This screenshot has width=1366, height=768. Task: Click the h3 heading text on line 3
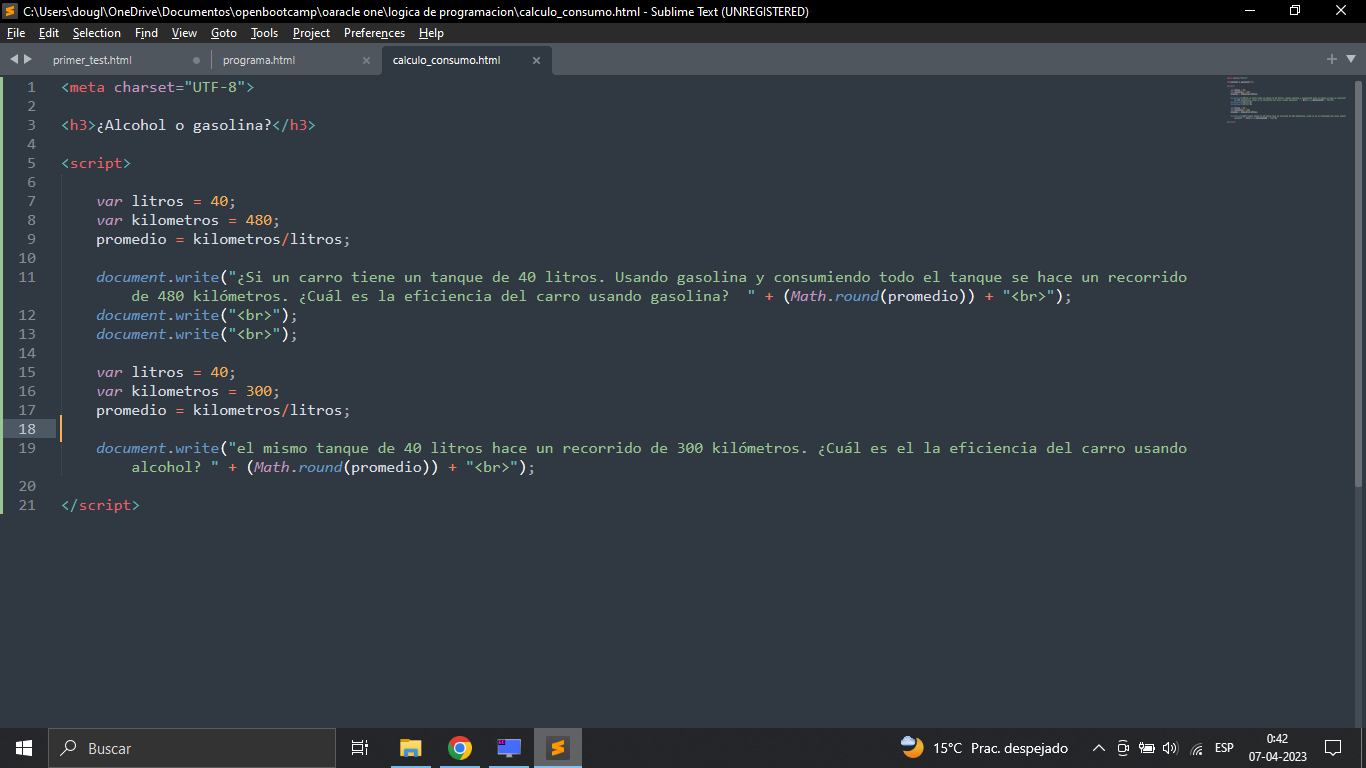pos(184,125)
